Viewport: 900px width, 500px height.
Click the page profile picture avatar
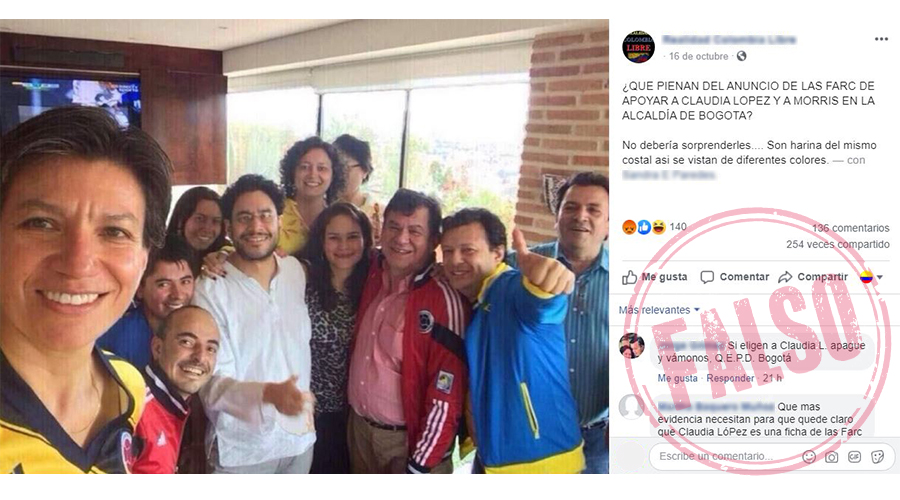click(638, 47)
